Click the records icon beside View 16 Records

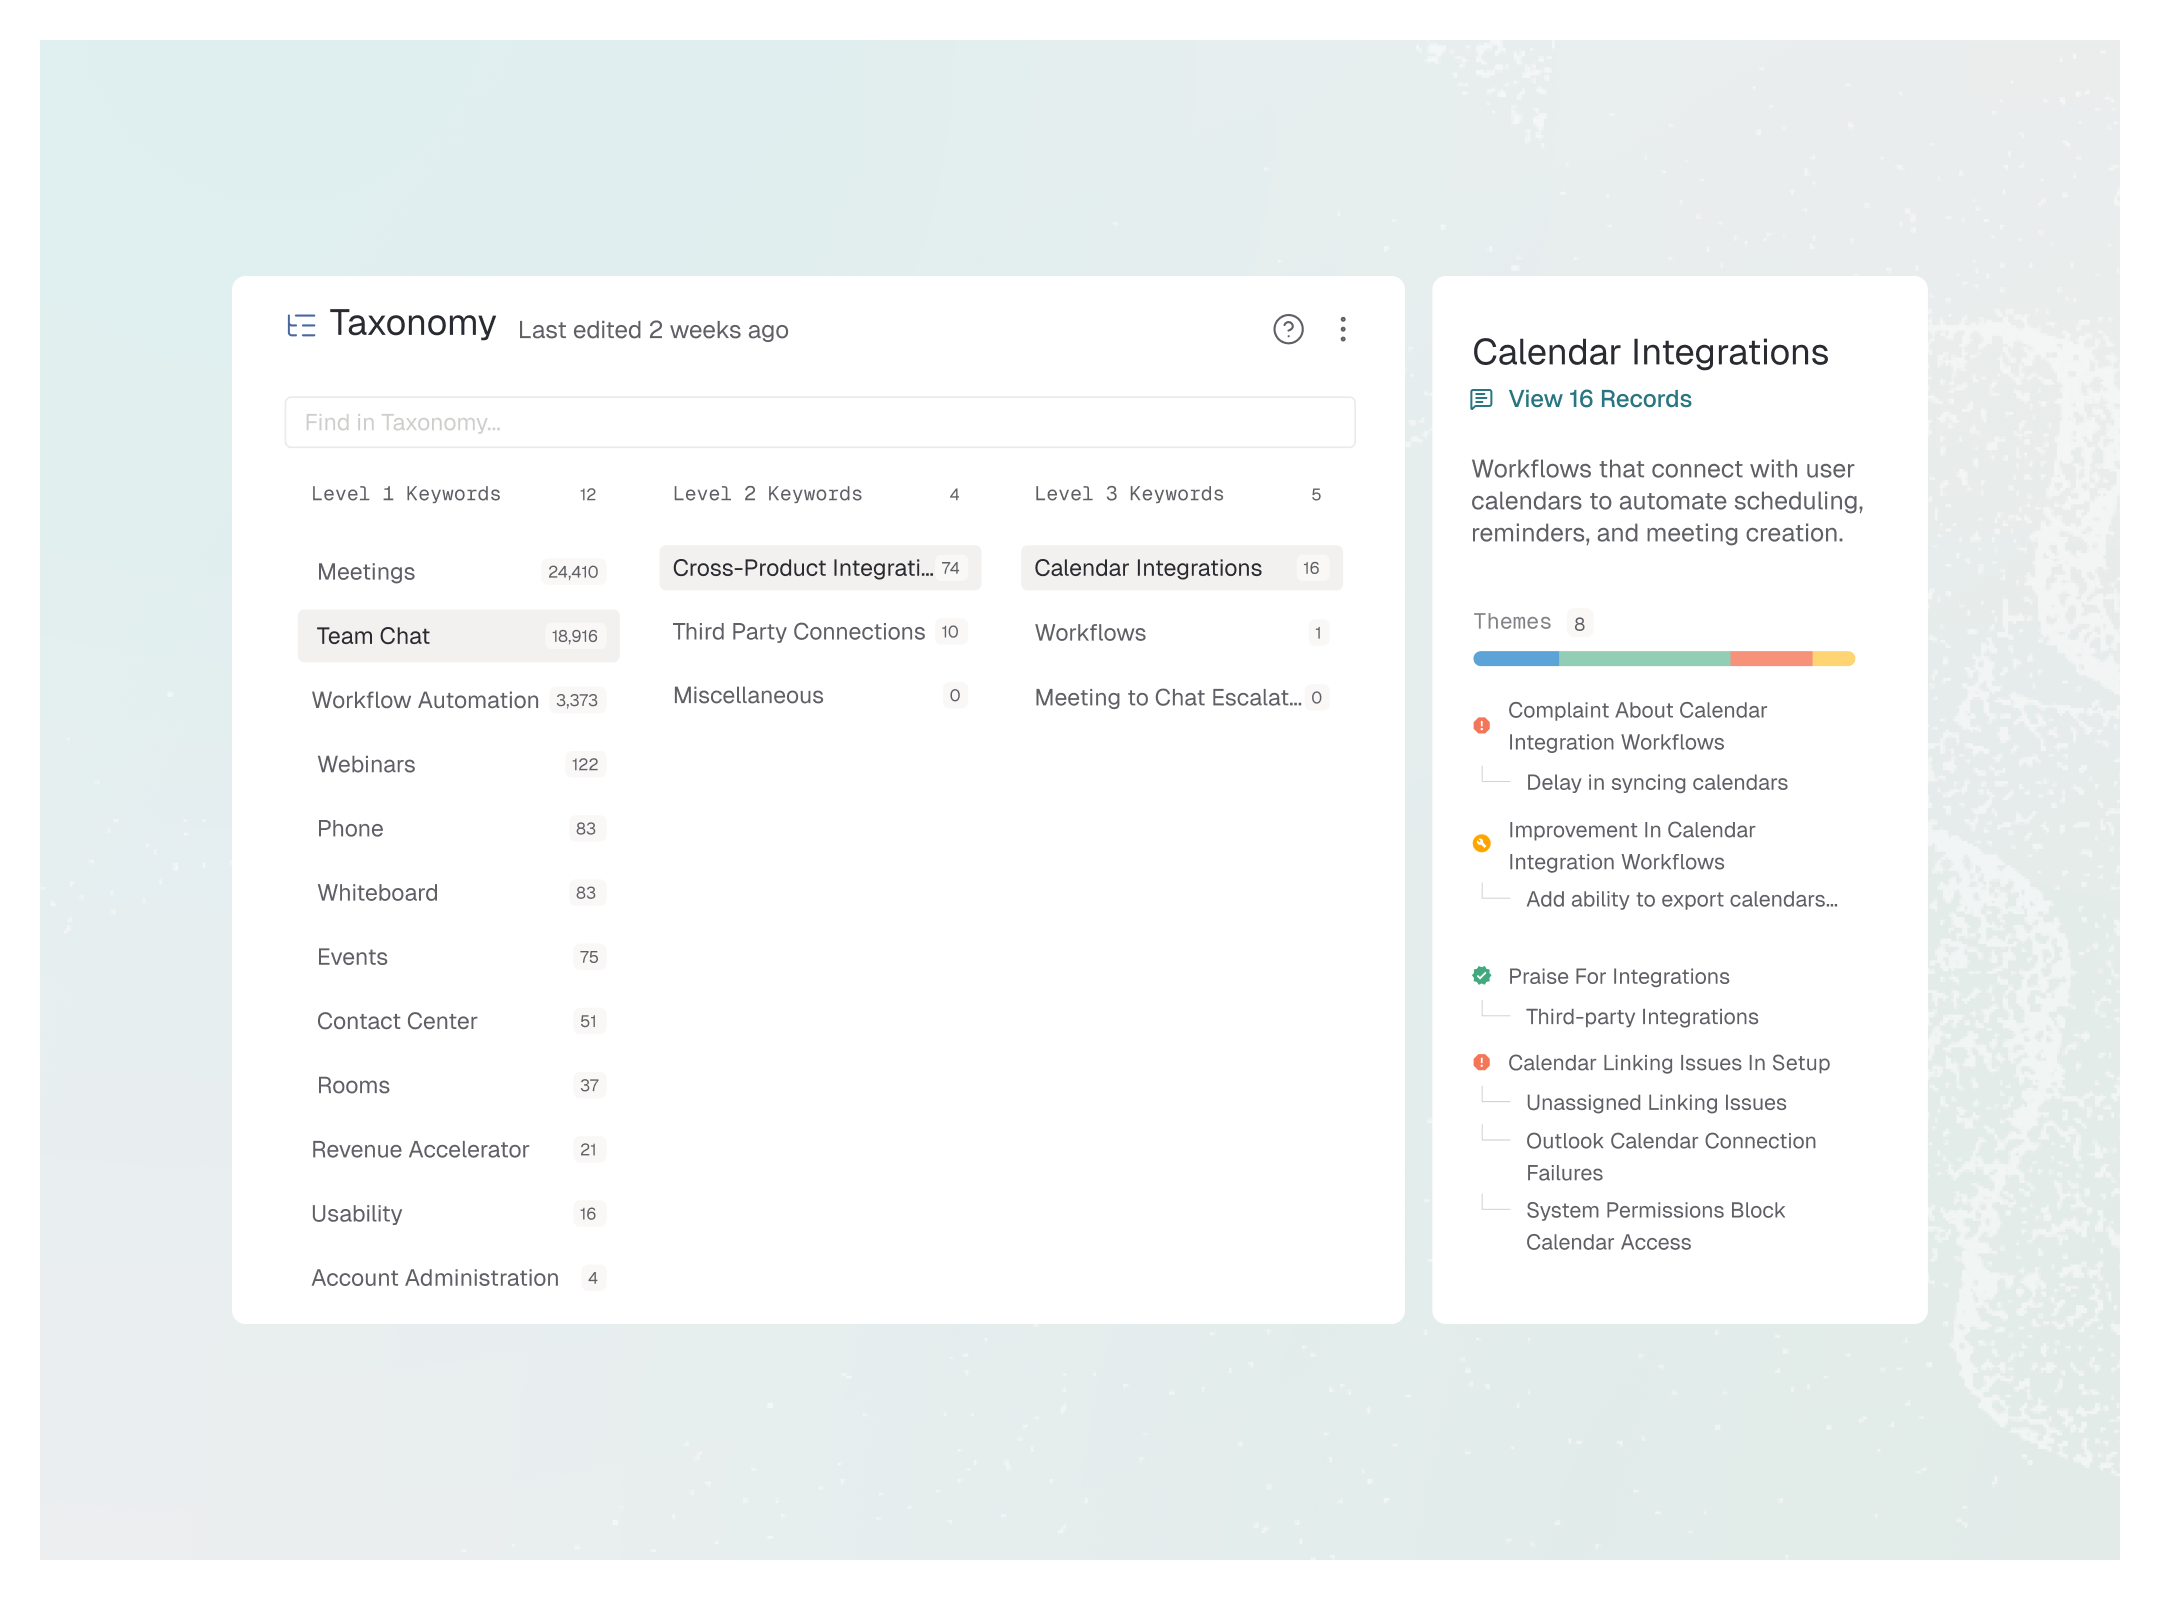(x=1481, y=399)
